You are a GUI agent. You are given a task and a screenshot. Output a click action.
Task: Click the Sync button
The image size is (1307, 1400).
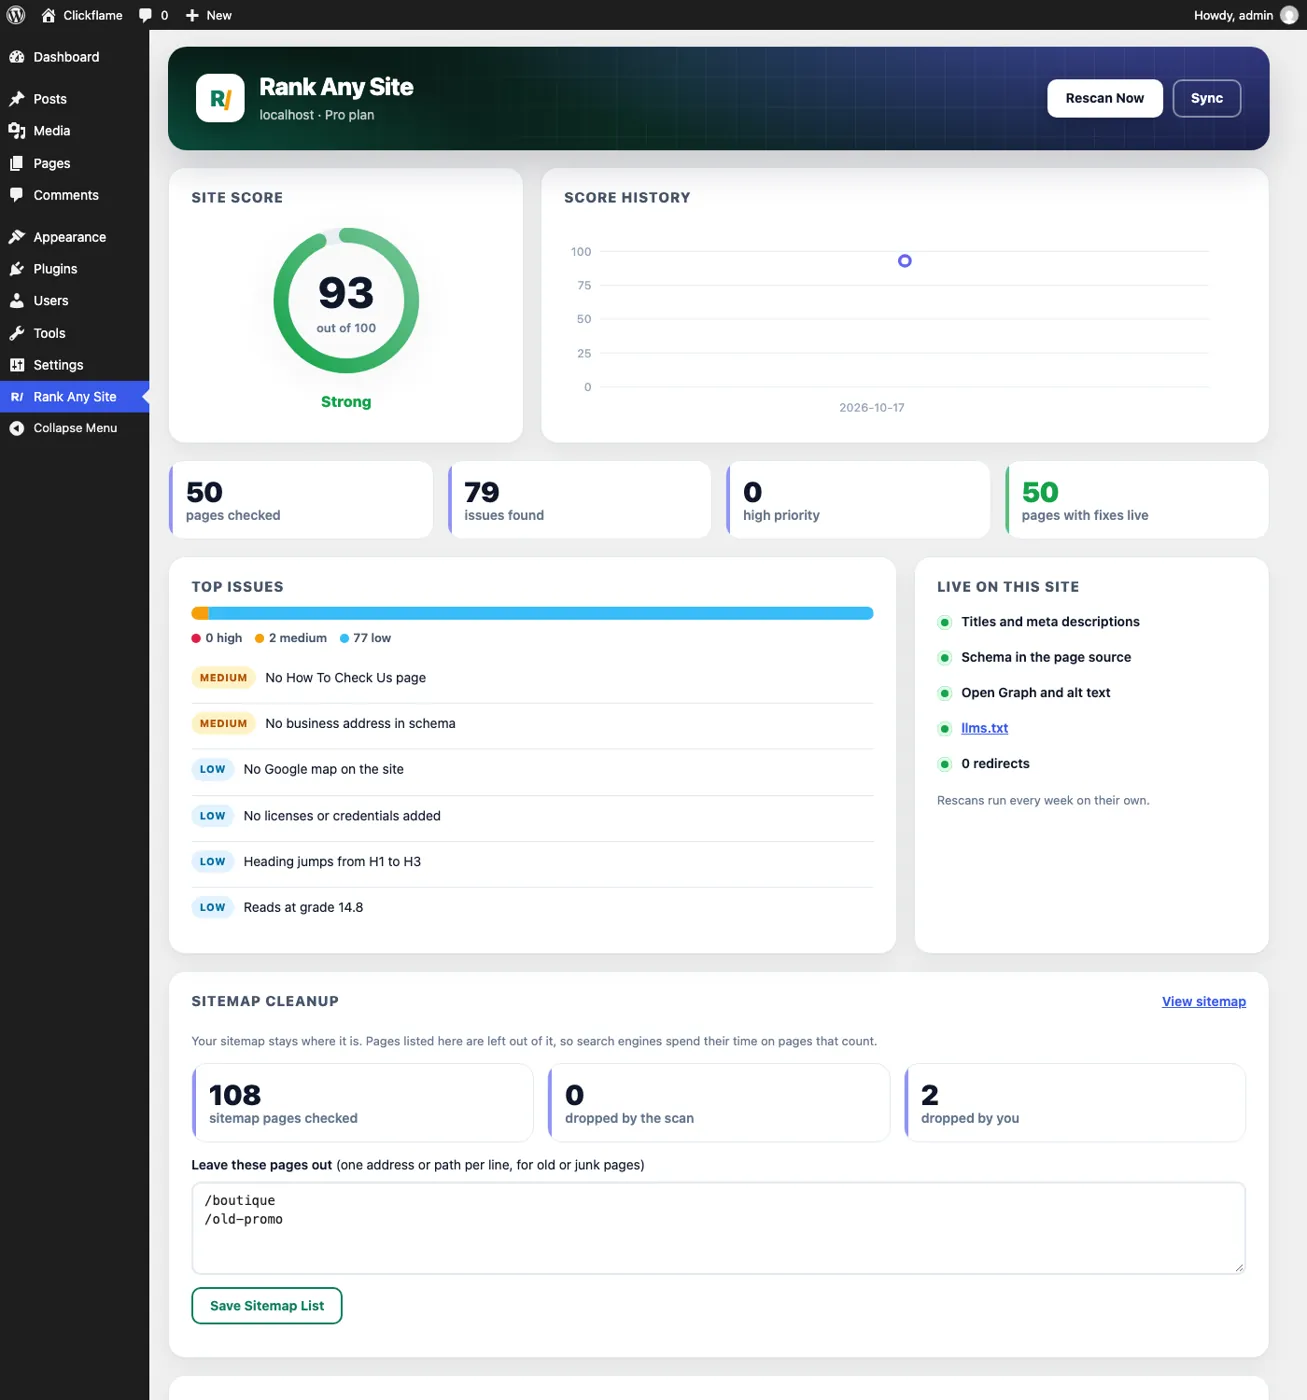click(1207, 98)
